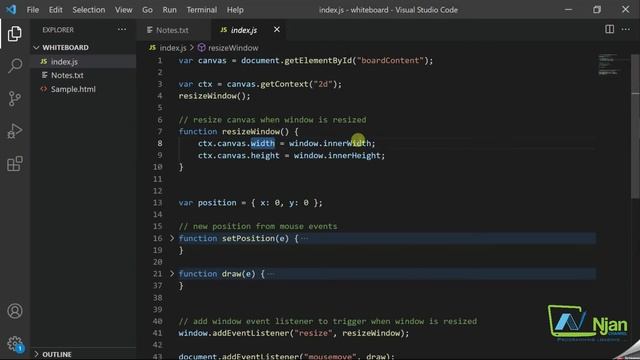Screen dimensions: 640x360
Task: Click the text file icon beside Notes.txt in Explorer
Action: click(x=44, y=75)
